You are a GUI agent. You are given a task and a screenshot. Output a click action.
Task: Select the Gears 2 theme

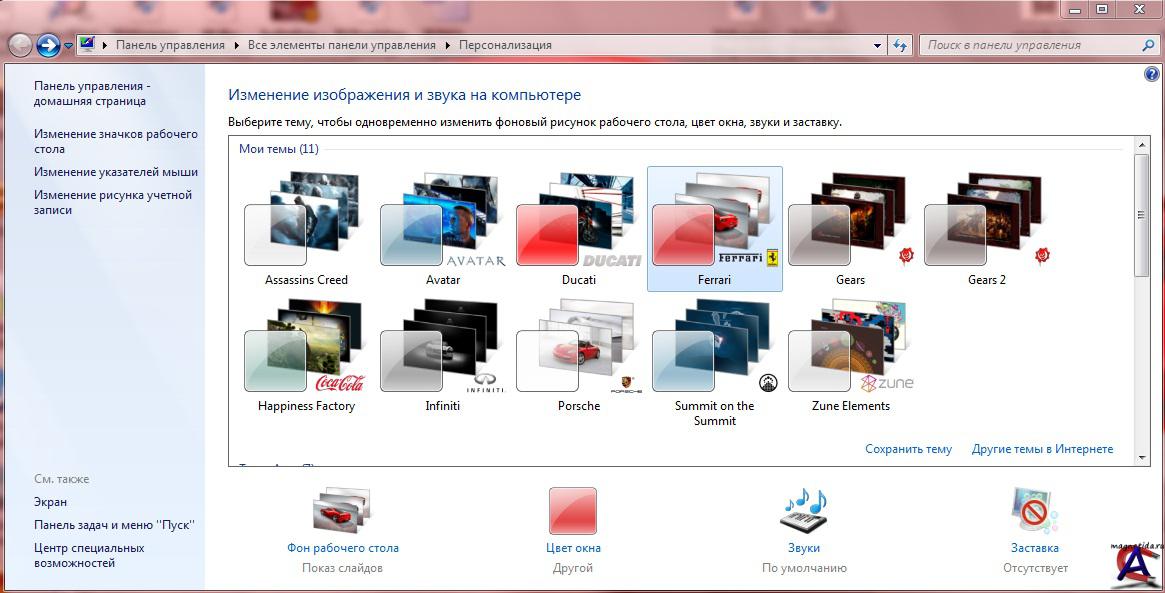pos(986,228)
